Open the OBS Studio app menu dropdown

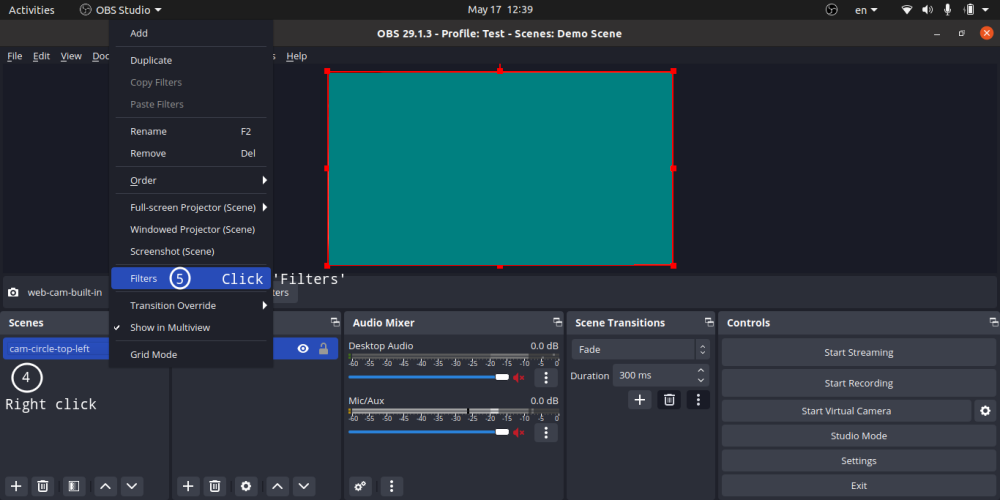pyautogui.click(x=121, y=10)
